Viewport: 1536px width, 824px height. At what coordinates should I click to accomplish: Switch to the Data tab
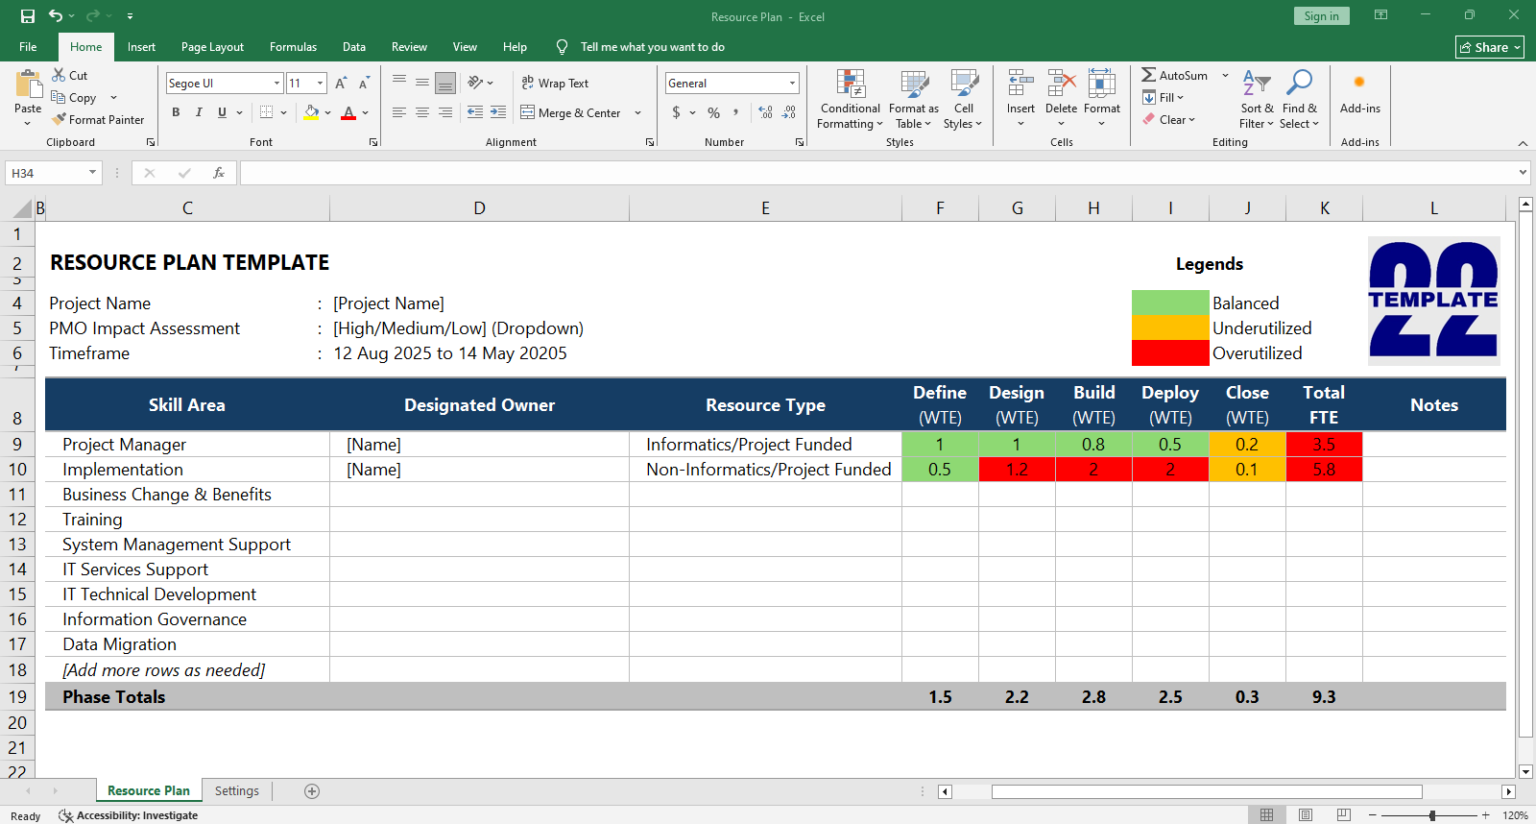click(354, 47)
